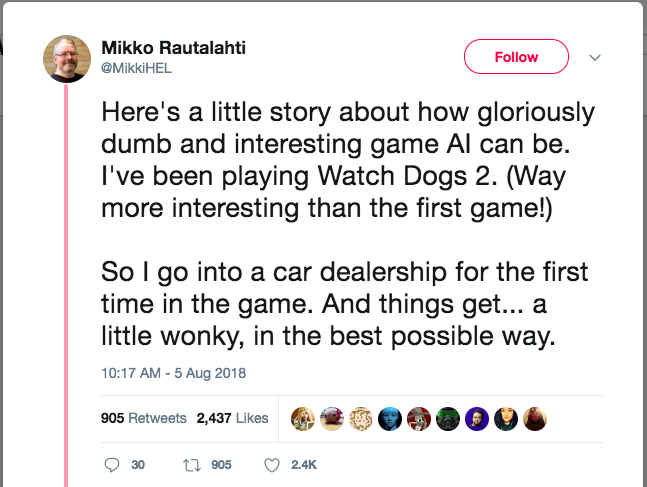Viewport: 647px width, 487px height.
Task: Click the reply count number 30
Action: pos(138,465)
